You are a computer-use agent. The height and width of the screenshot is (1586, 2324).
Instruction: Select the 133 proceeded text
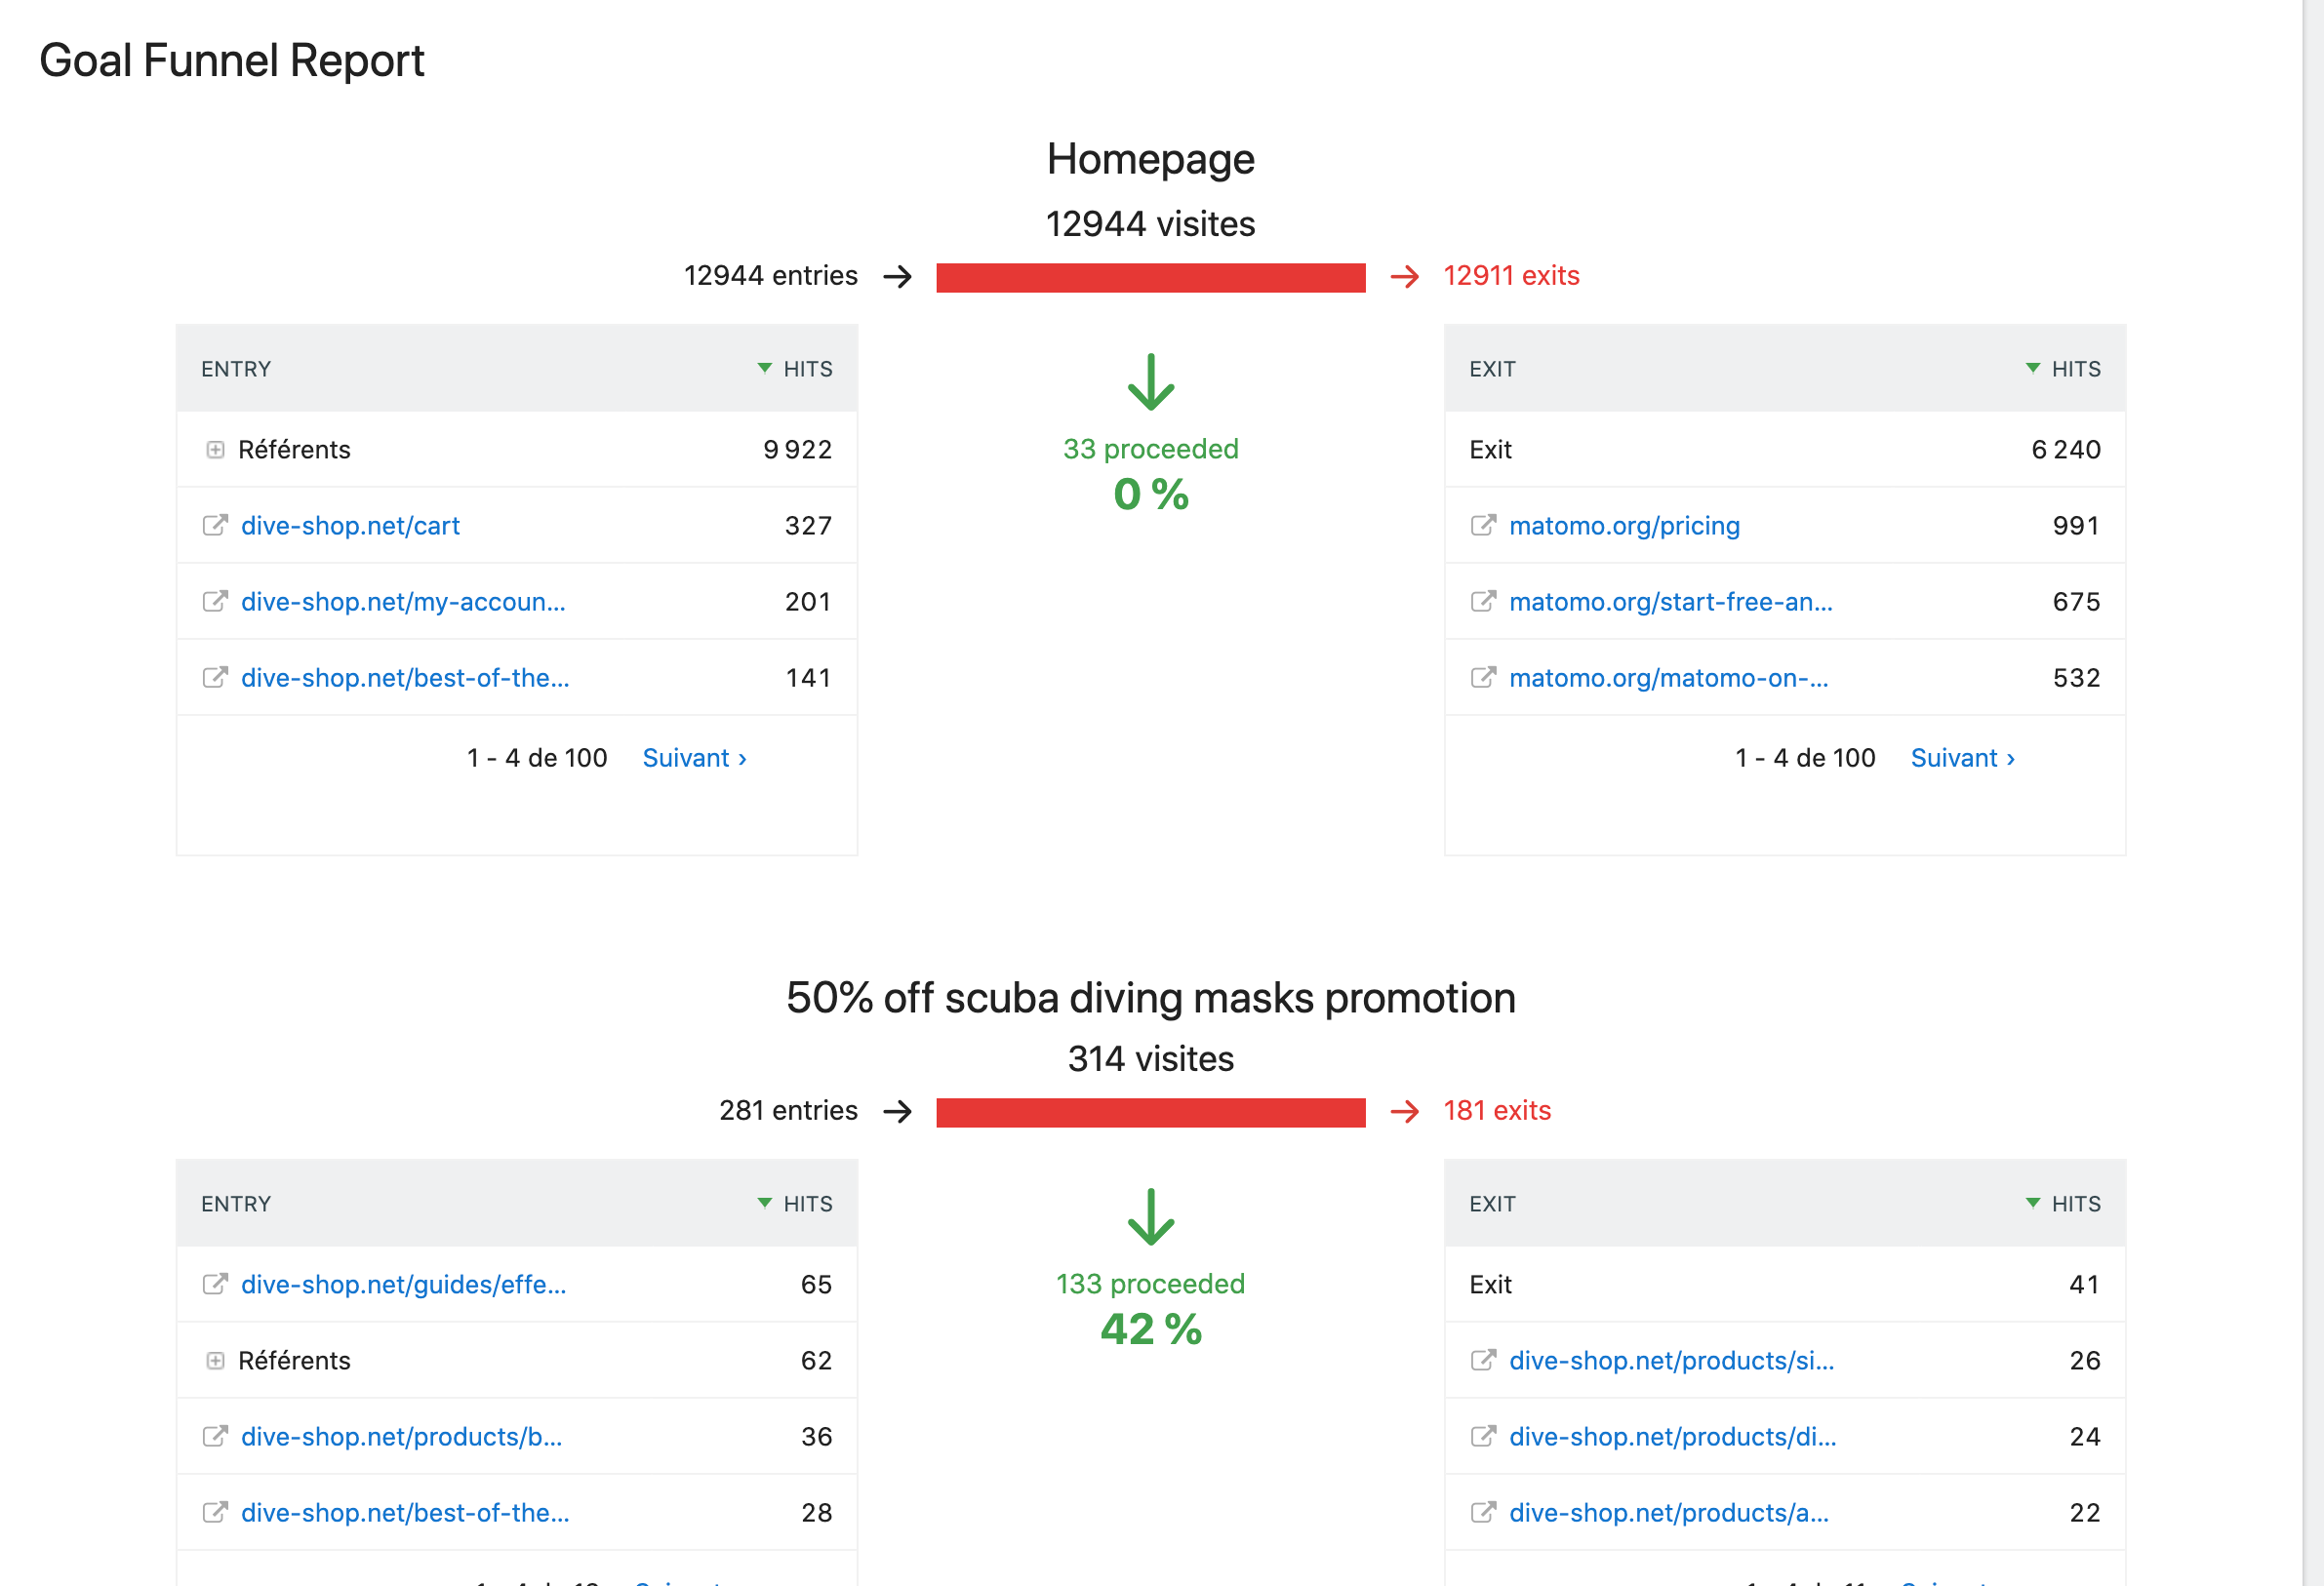pos(1151,1284)
